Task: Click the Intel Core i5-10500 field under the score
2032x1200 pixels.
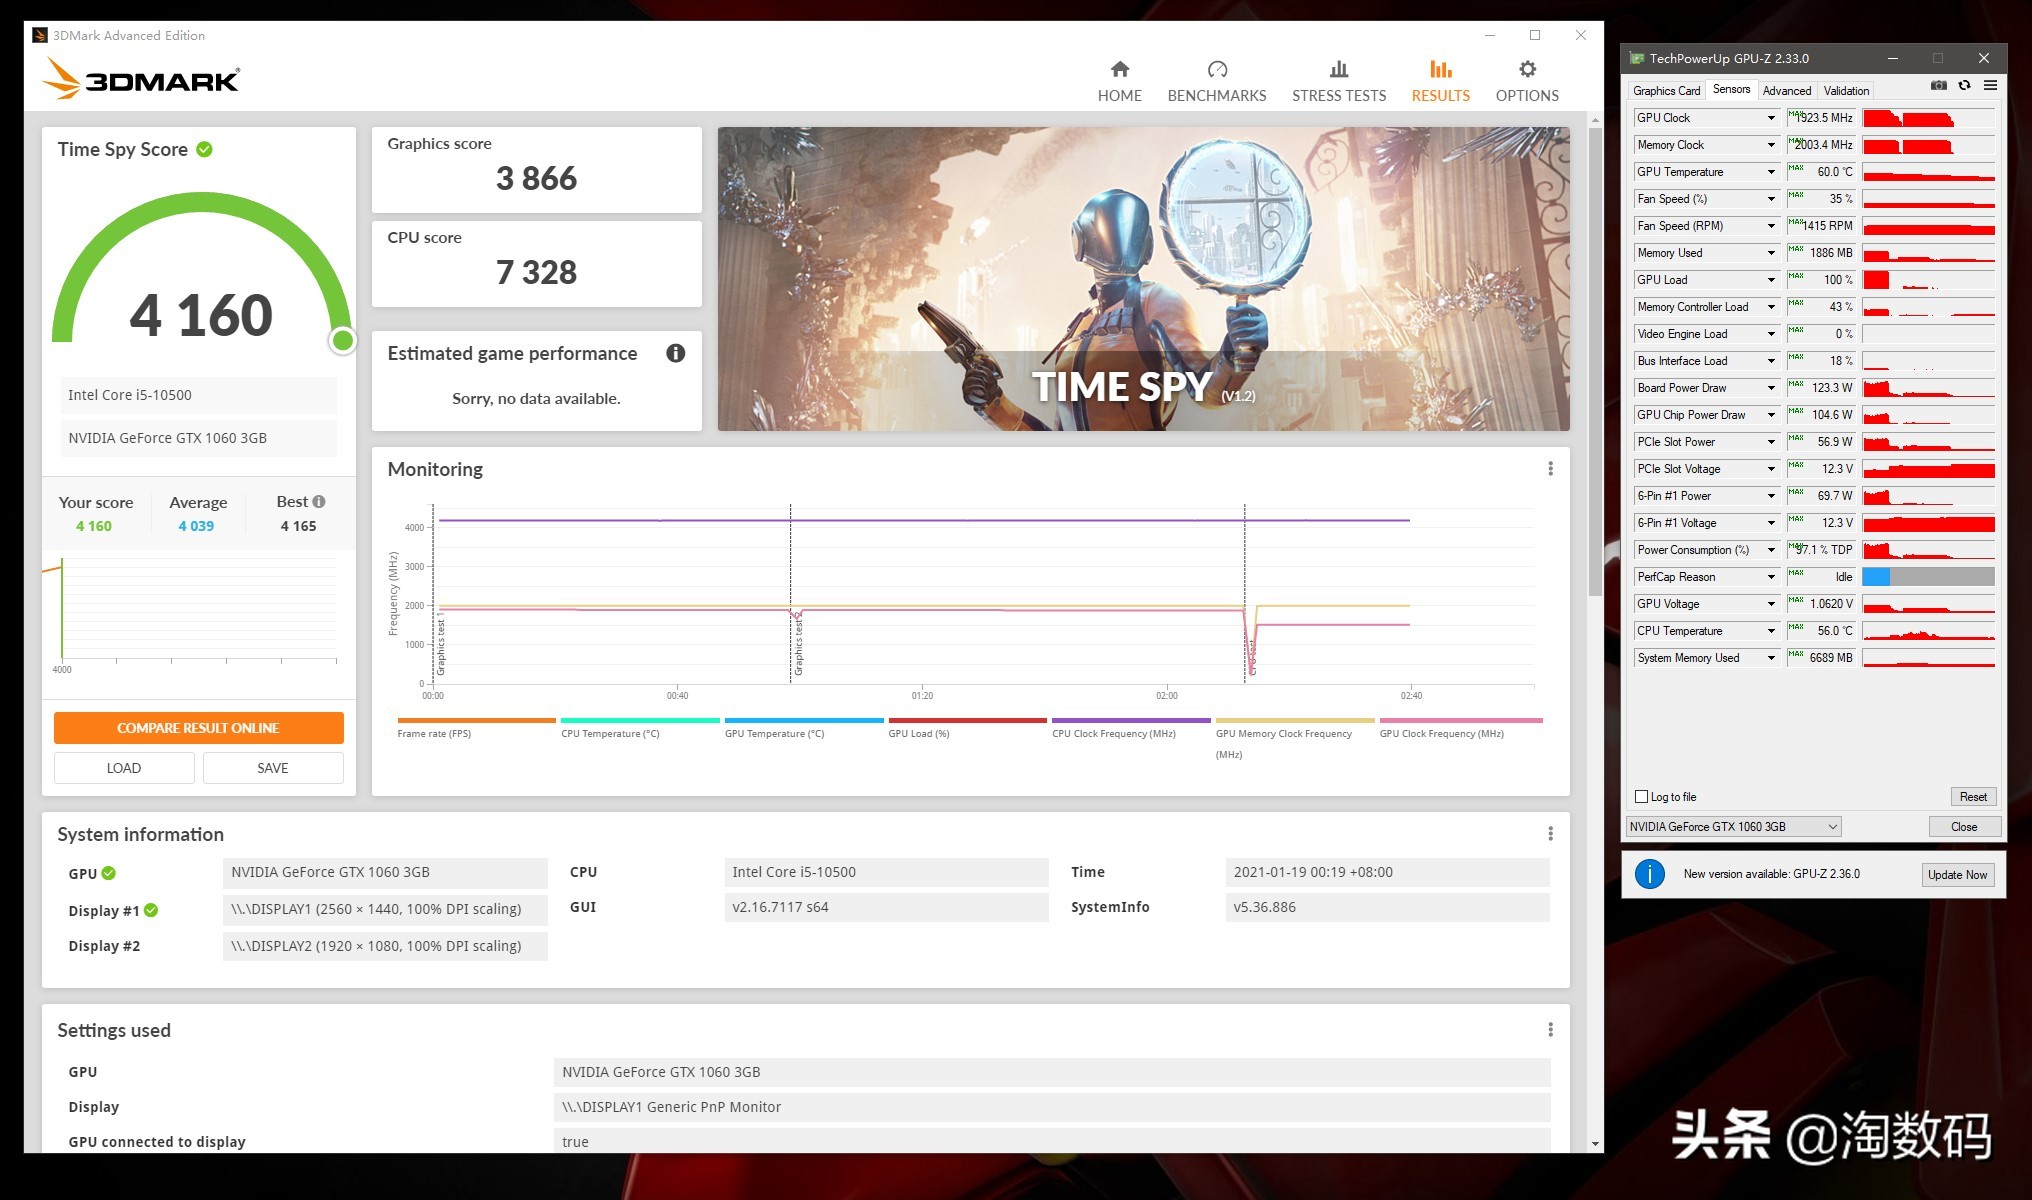Action: (198, 395)
